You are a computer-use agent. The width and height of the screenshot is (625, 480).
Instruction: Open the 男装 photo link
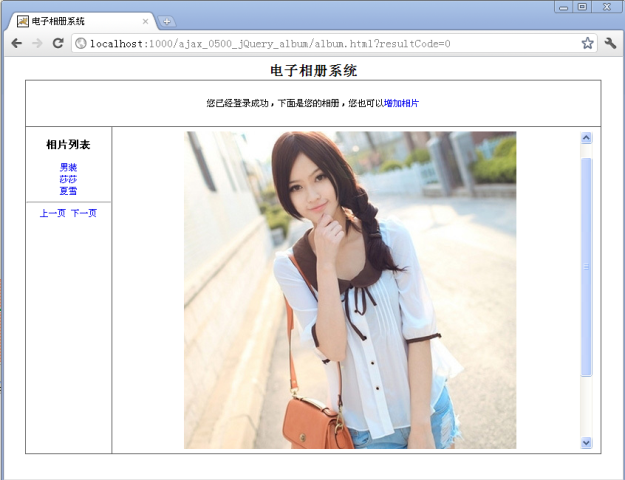click(68, 167)
